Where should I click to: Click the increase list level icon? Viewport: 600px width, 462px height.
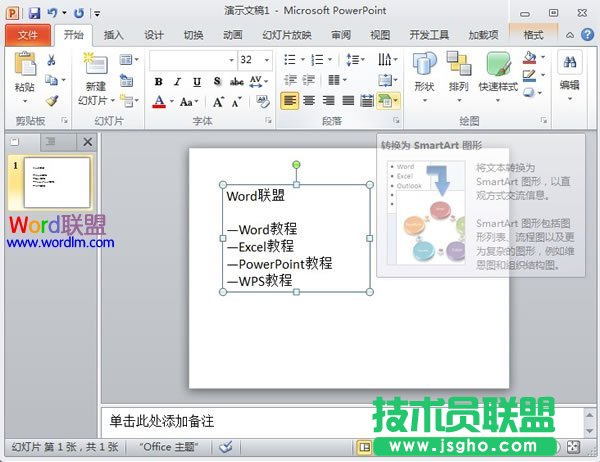(308, 80)
